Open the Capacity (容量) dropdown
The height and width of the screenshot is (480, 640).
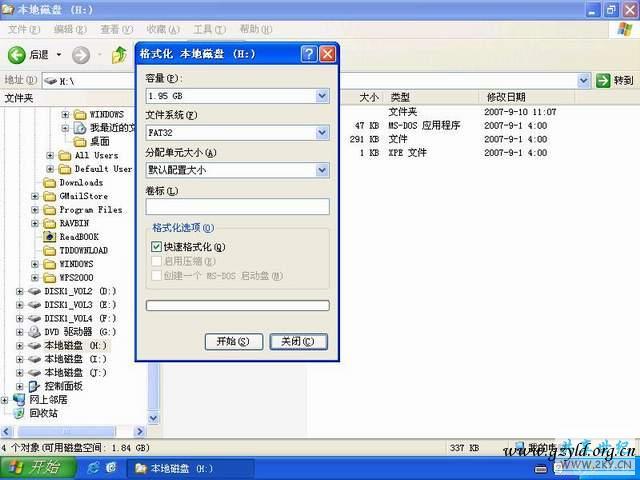click(x=322, y=96)
